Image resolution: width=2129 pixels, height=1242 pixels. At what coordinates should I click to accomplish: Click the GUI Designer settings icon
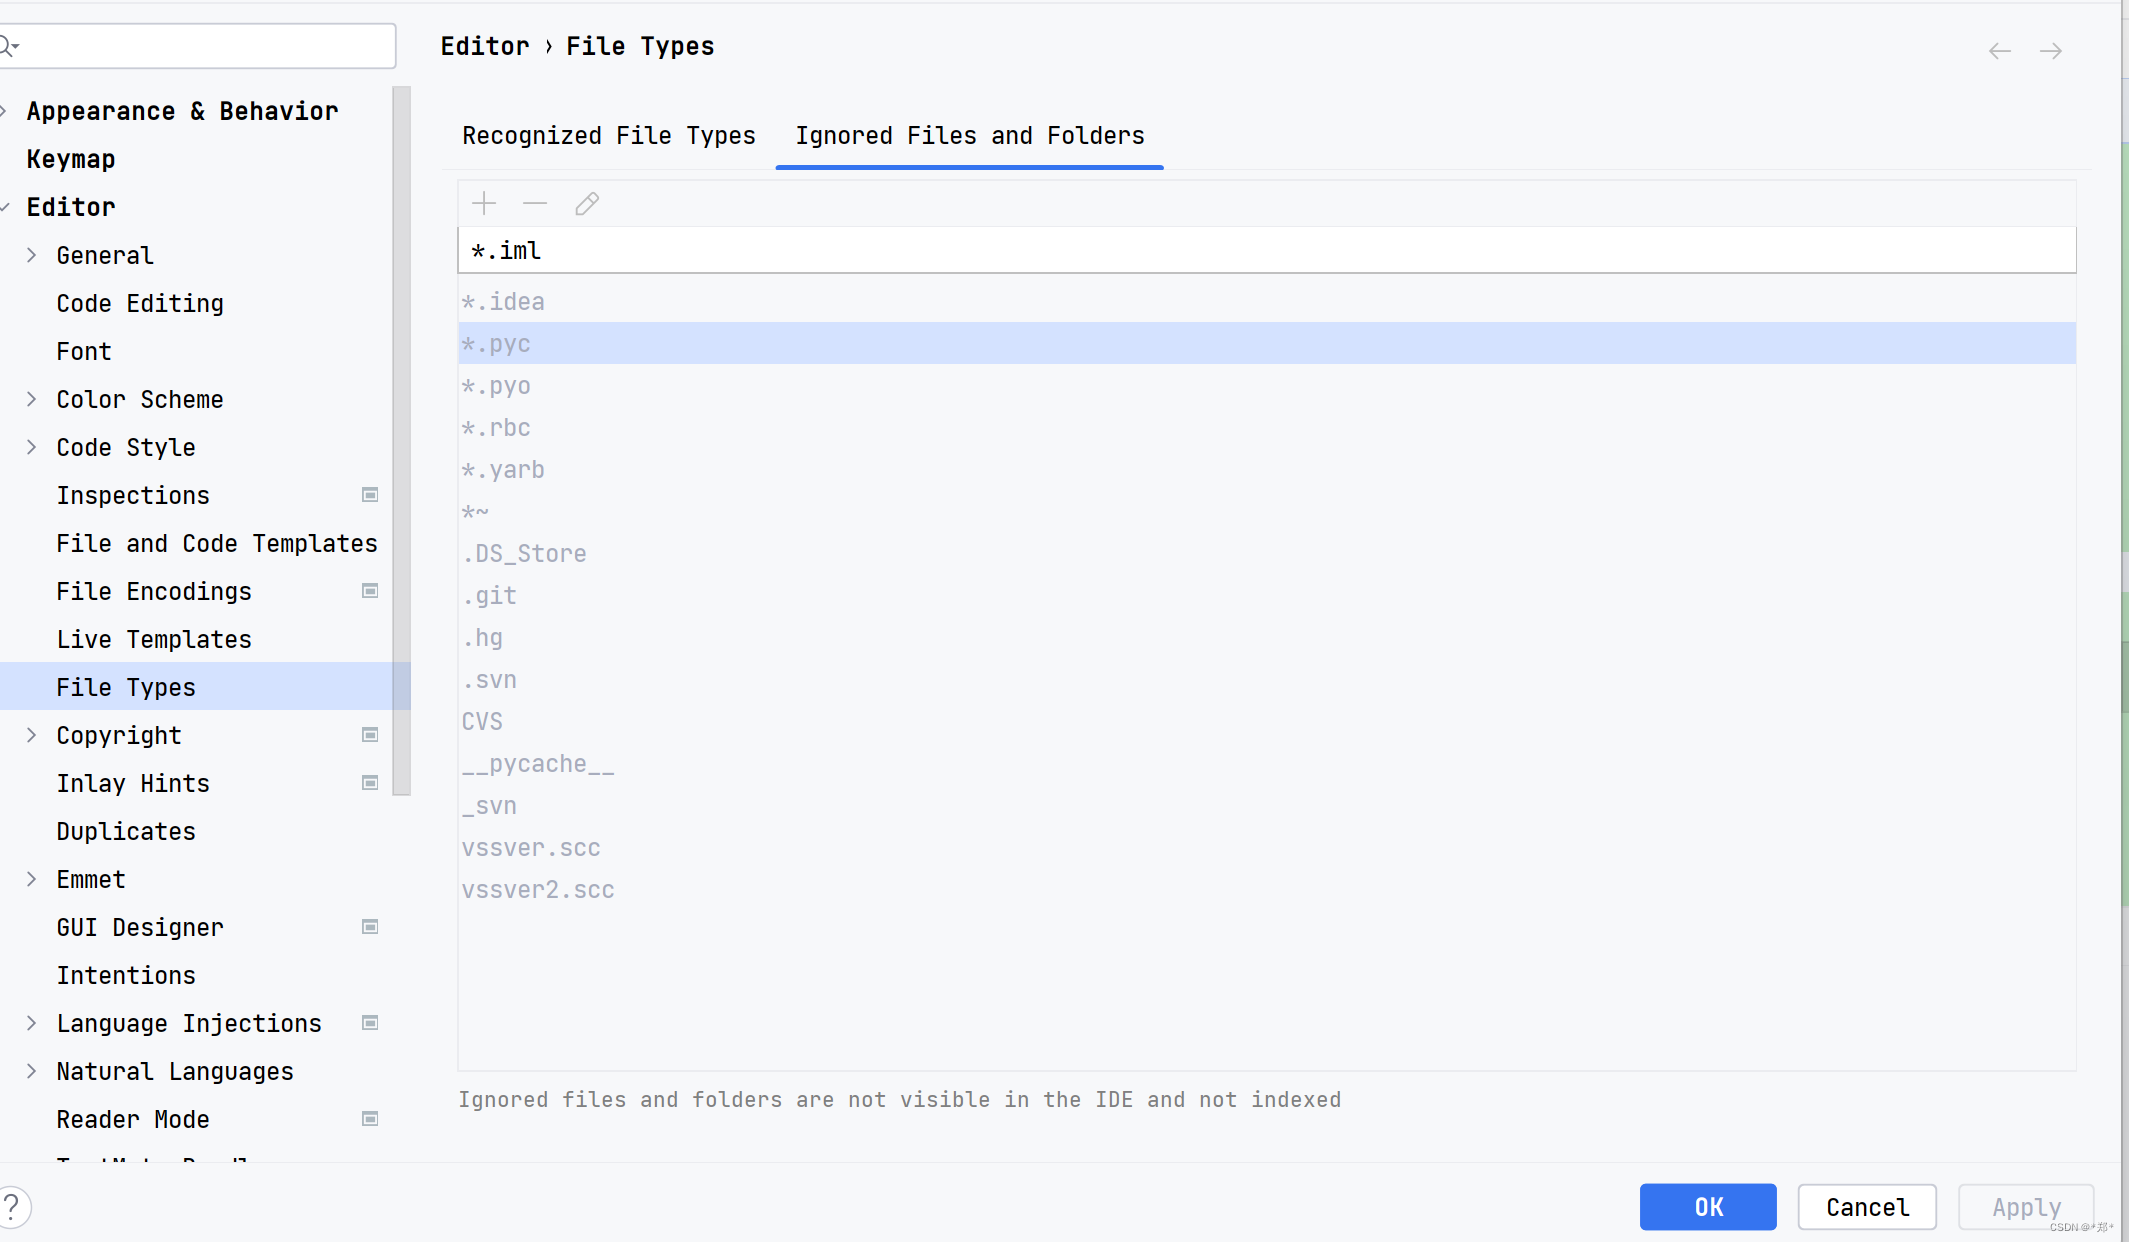click(373, 927)
